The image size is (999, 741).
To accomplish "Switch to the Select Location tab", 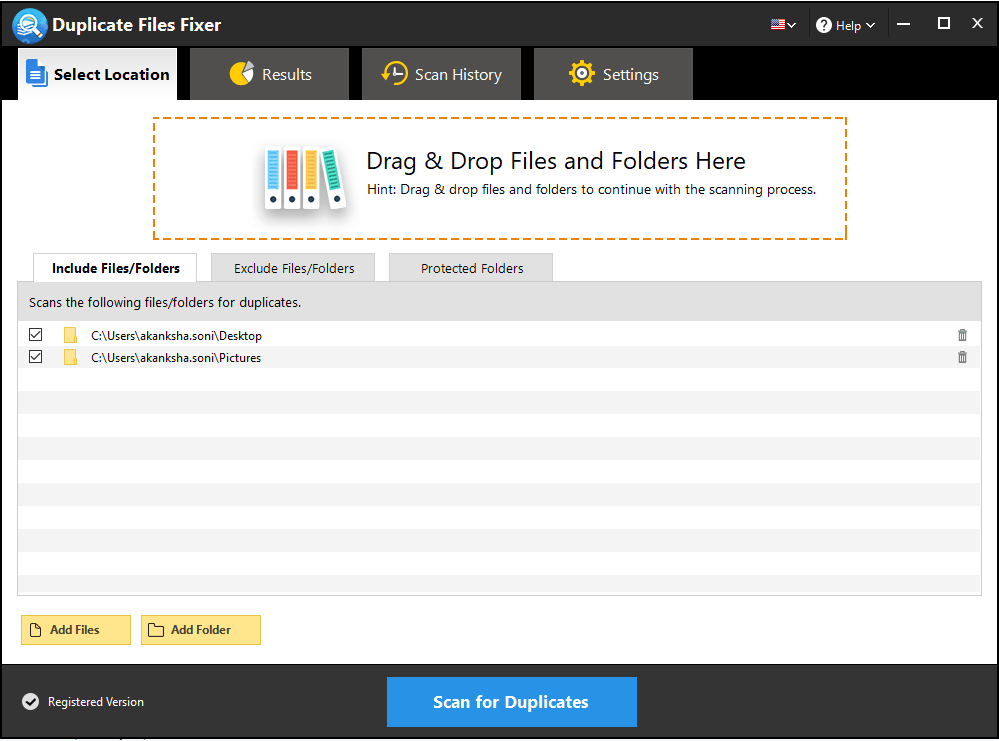I will [x=97, y=75].
